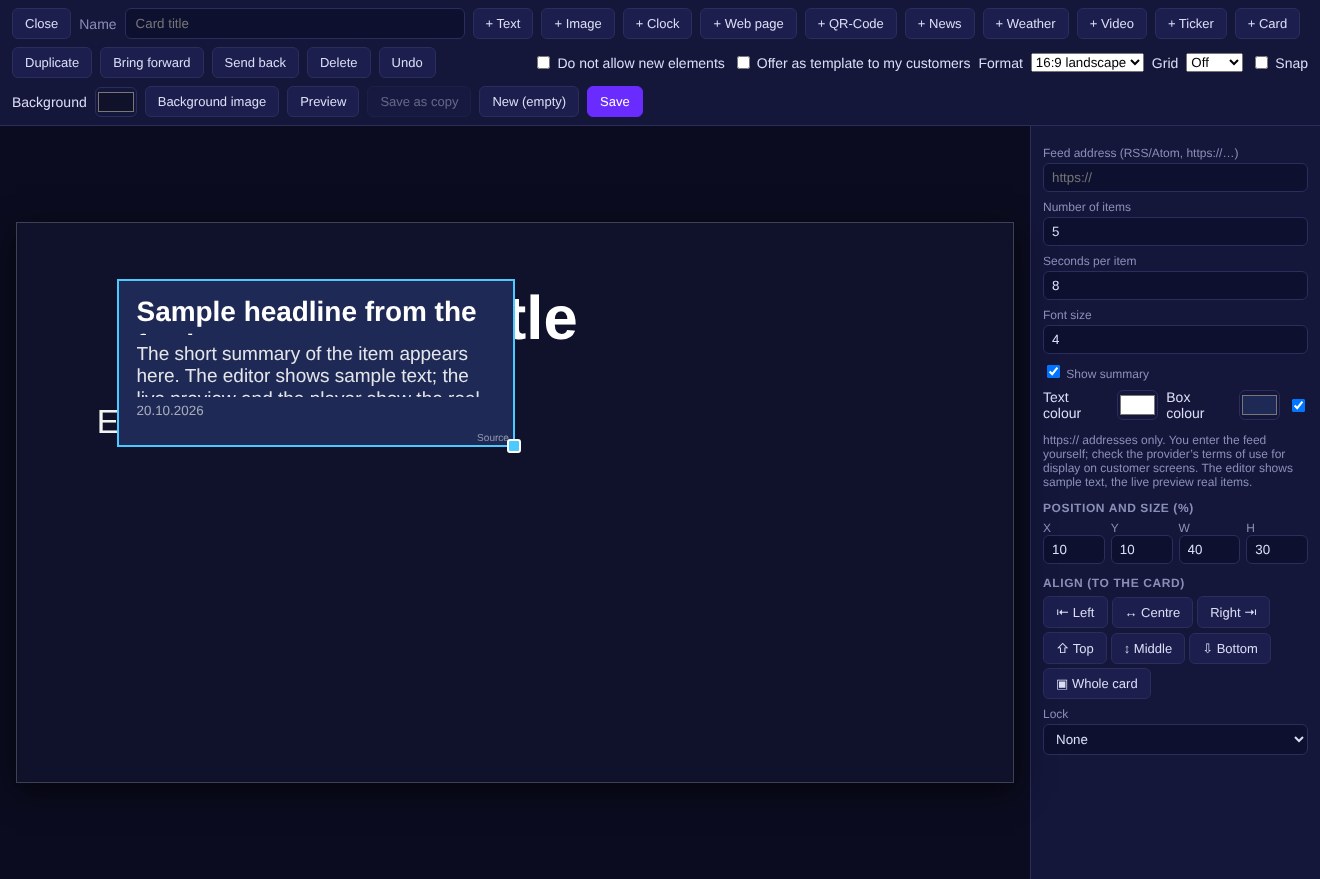Align element to the top

point(1075,648)
